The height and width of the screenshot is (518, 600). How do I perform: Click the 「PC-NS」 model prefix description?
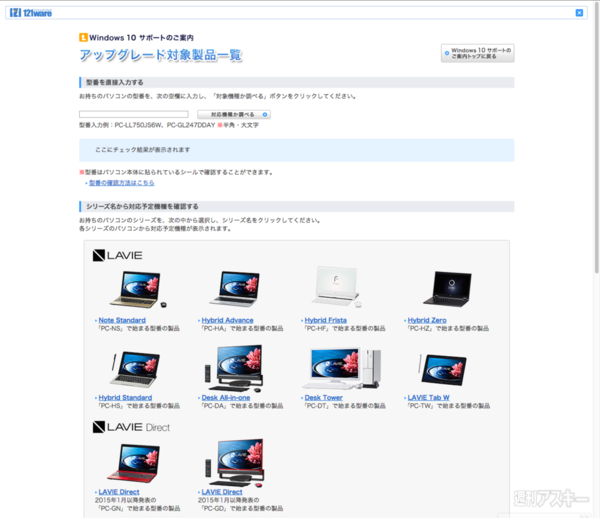(139, 328)
